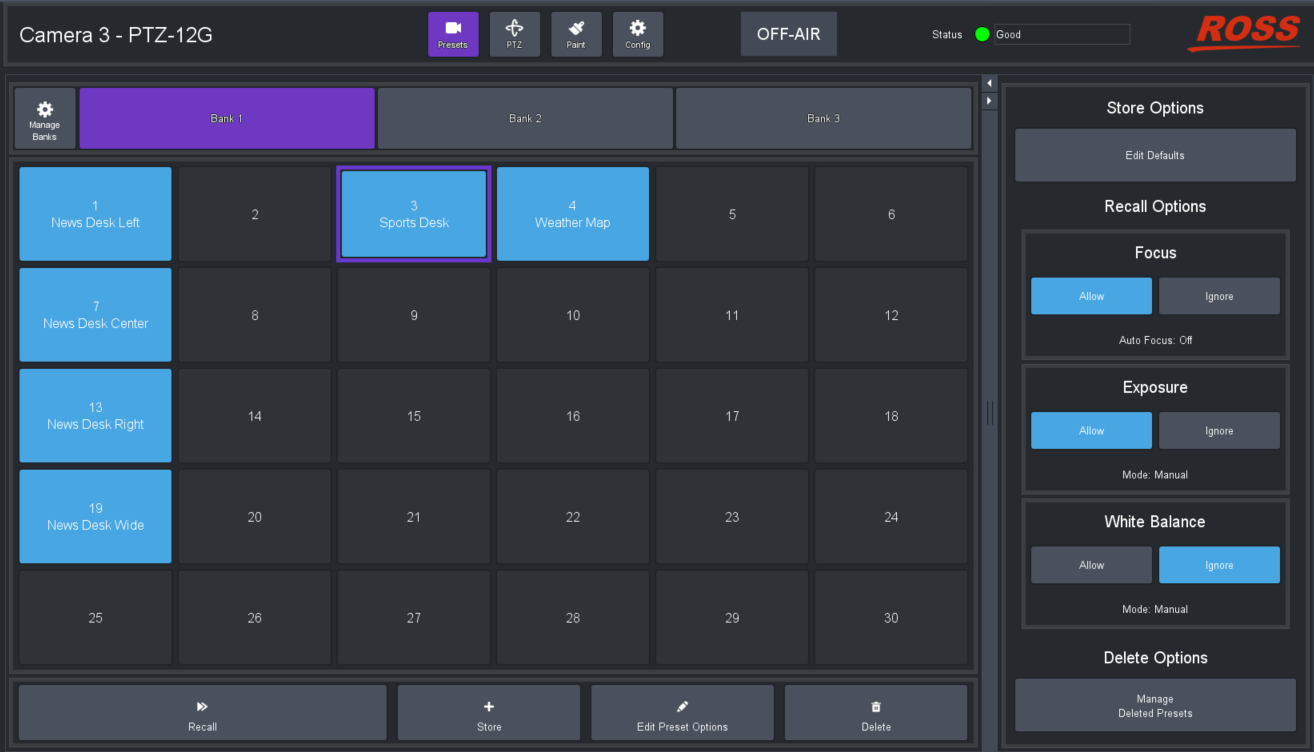This screenshot has height=752, width=1314.
Task: Click the right chevron above the scrollbar
Action: [x=989, y=100]
